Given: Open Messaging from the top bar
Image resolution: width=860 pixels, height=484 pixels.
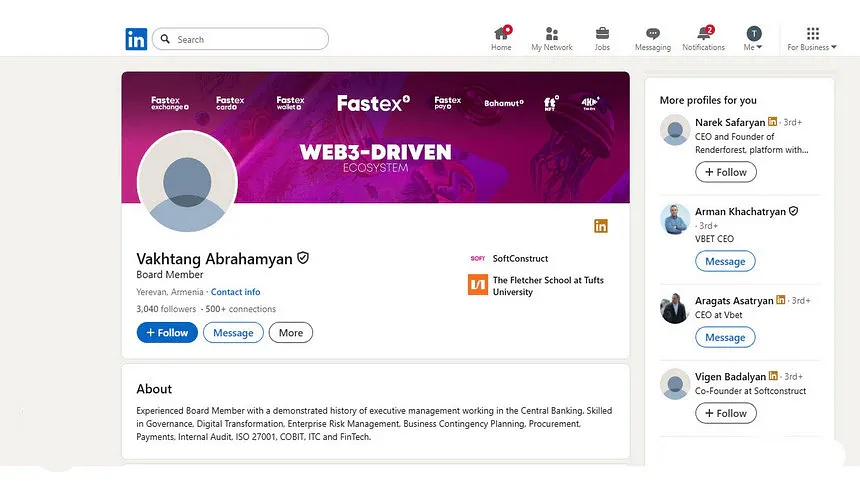Looking at the screenshot, I should (653, 38).
